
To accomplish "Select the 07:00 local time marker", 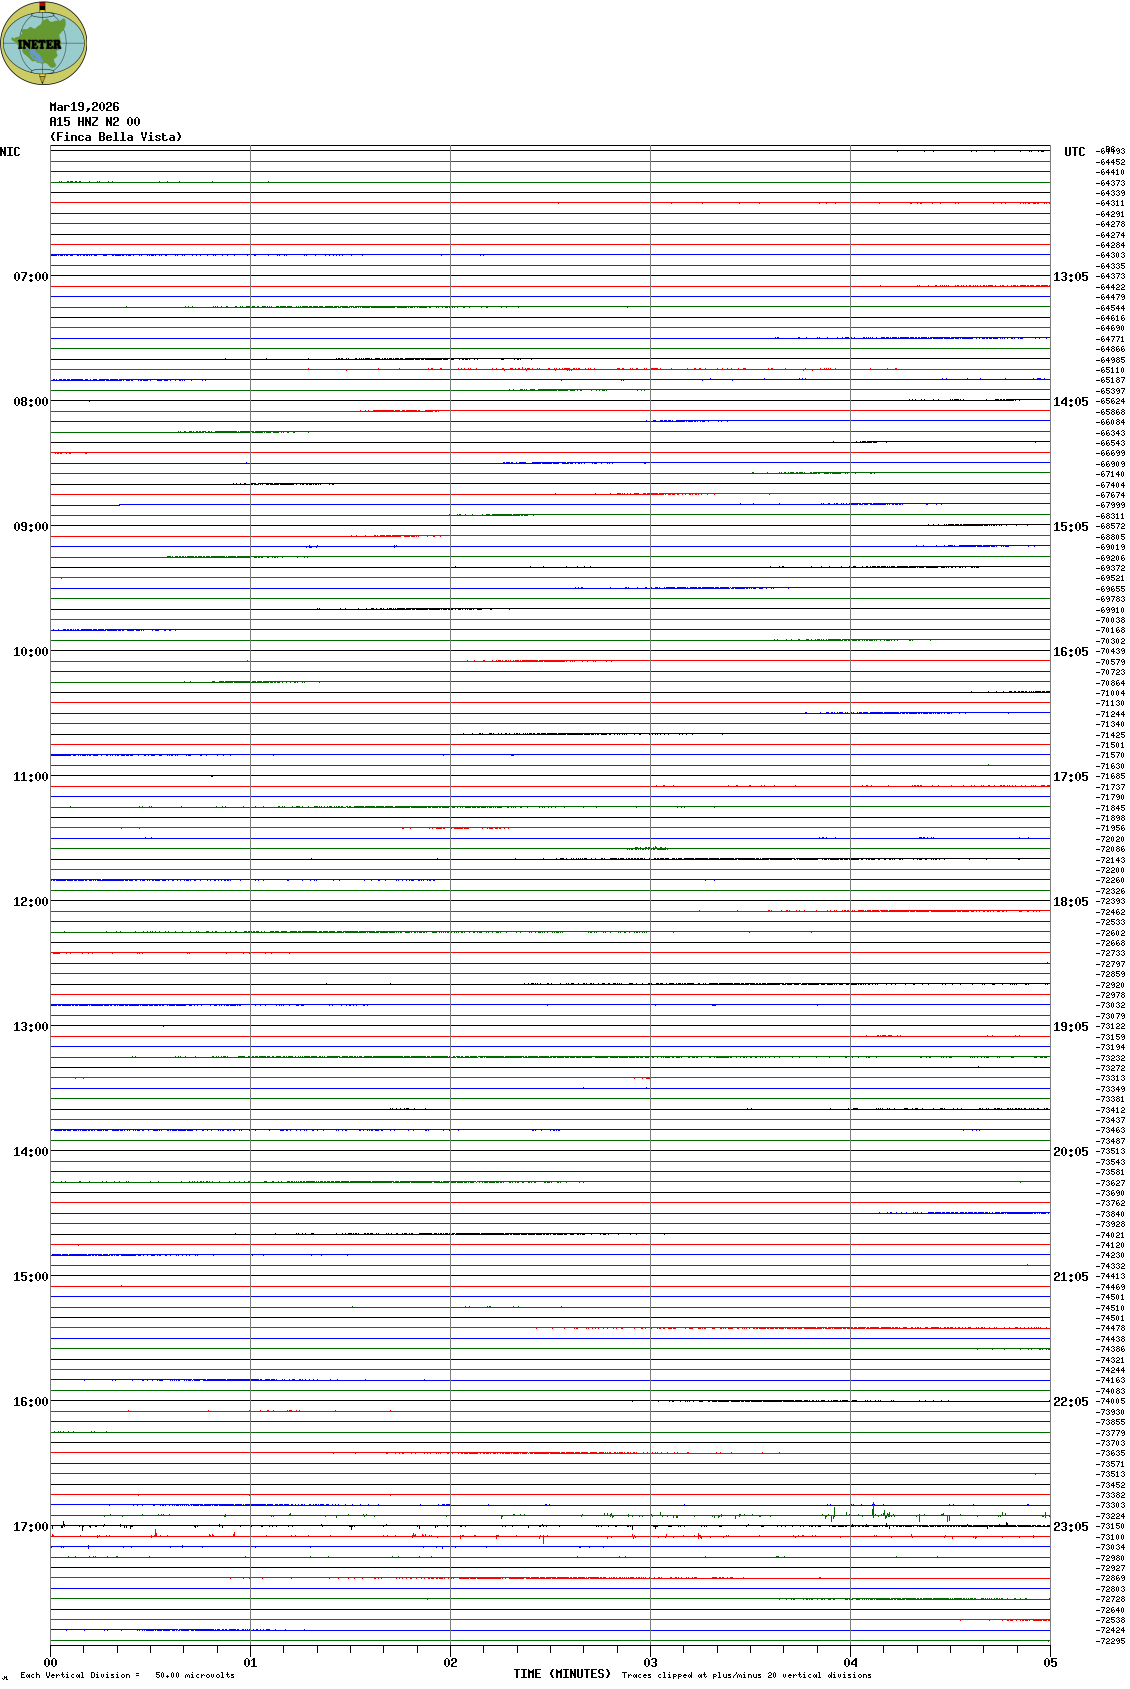I will tap(30, 277).
